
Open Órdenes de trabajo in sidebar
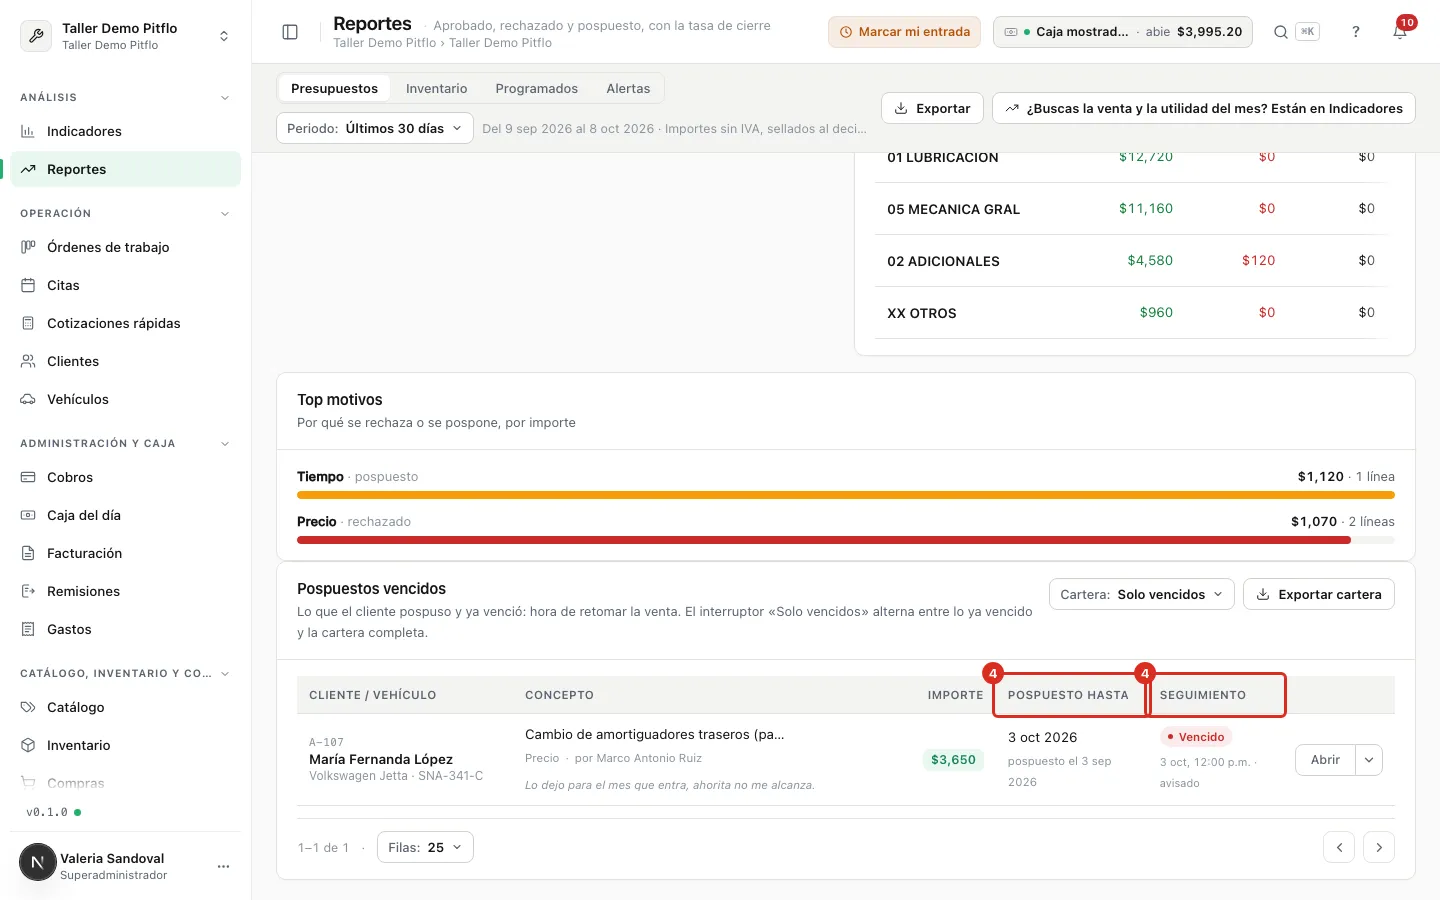pyautogui.click(x=126, y=247)
